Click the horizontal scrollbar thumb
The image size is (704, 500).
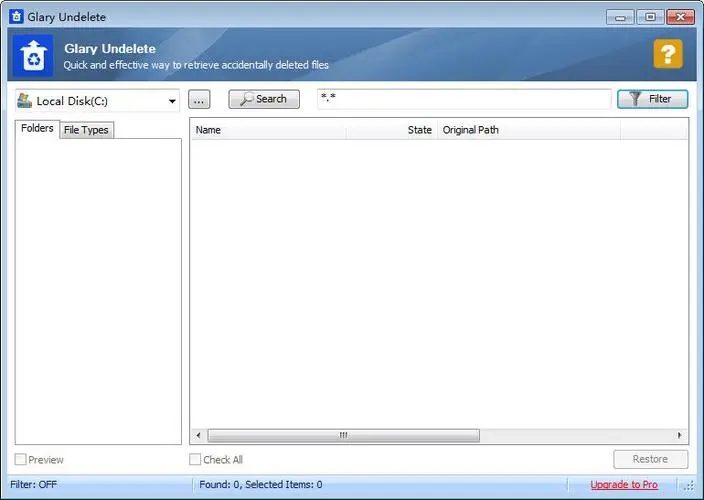click(343, 435)
